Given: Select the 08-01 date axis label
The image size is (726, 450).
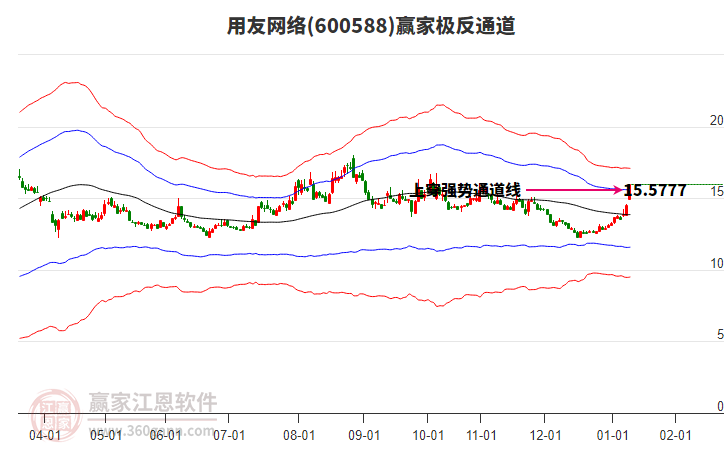Looking at the screenshot, I should pos(299,435).
